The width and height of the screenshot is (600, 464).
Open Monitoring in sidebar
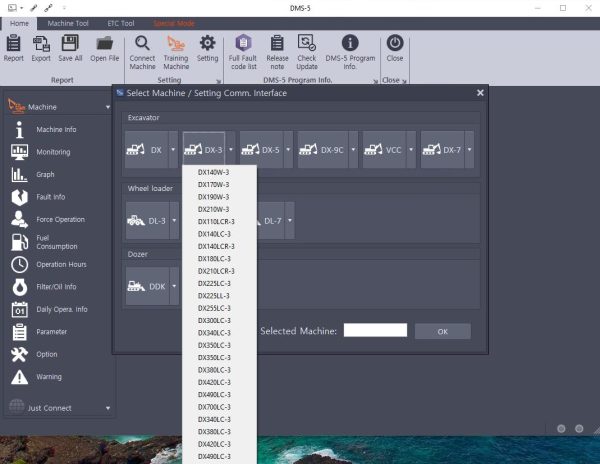tap(53, 152)
